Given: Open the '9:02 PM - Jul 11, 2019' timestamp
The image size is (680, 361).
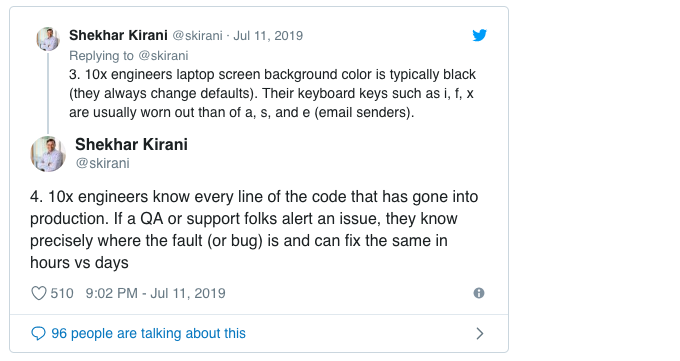Looking at the screenshot, I should pos(155,293).
